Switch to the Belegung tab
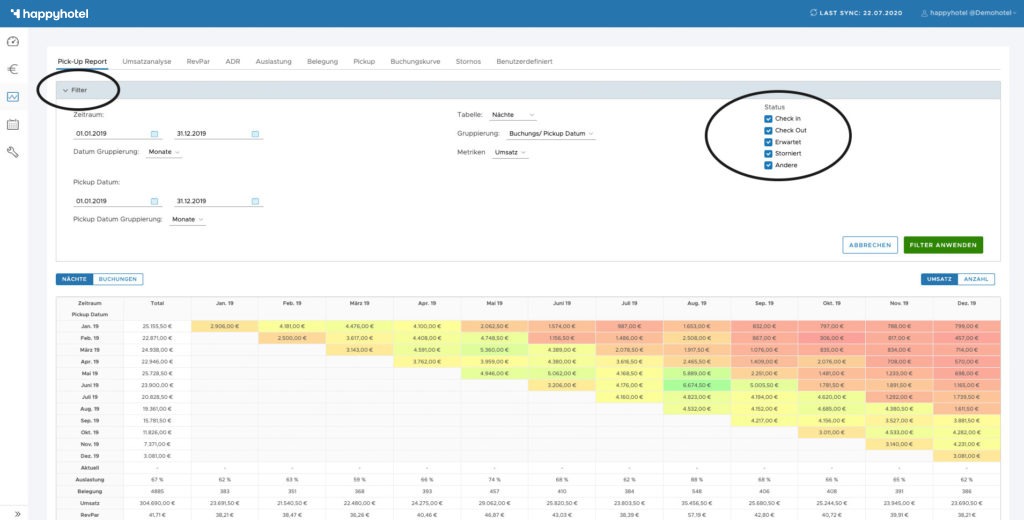The width and height of the screenshot is (1024, 520). click(x=323, y=61)
